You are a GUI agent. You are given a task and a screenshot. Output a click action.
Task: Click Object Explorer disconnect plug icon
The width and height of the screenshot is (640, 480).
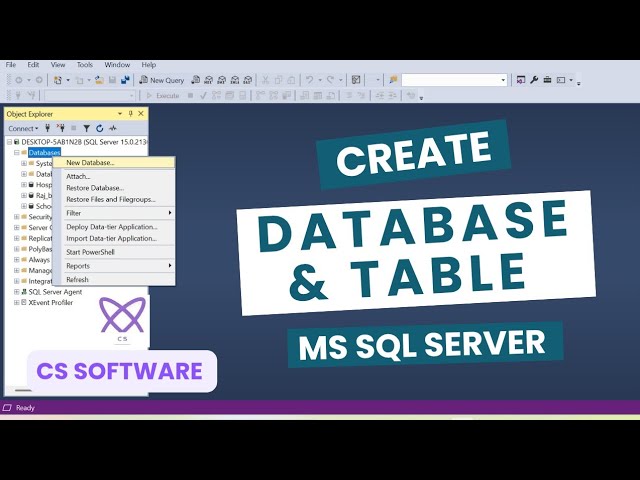pyautogui.click(x=61, y=128)
